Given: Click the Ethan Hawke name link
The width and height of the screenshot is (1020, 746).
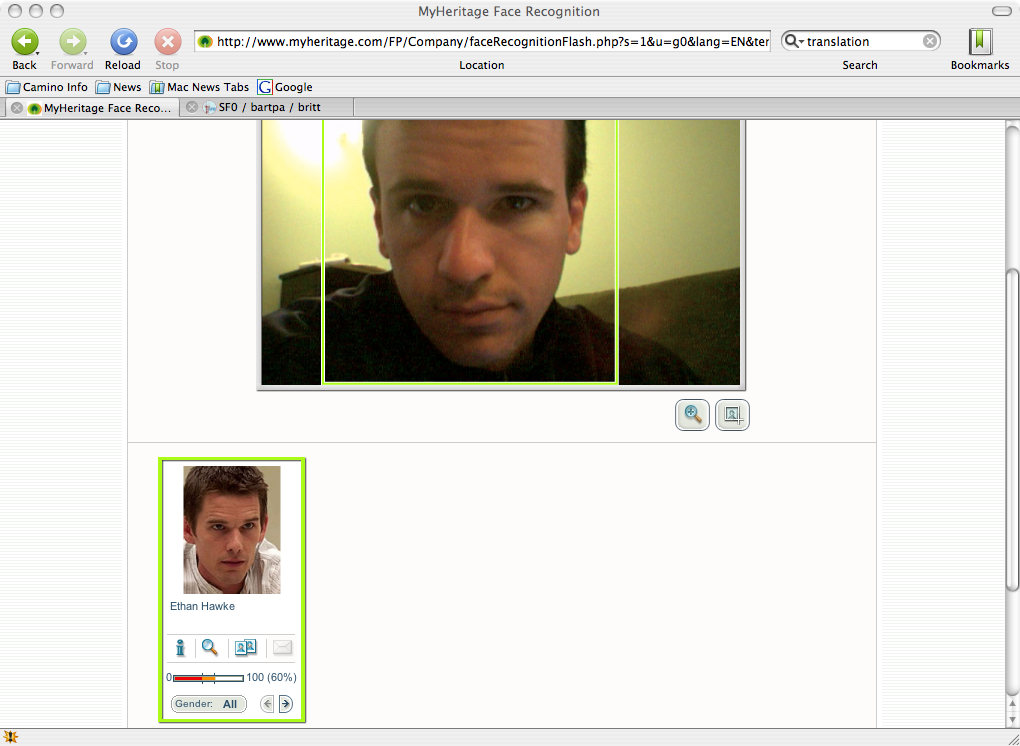Looking at the screenshot, I should [x=202, y=606].
